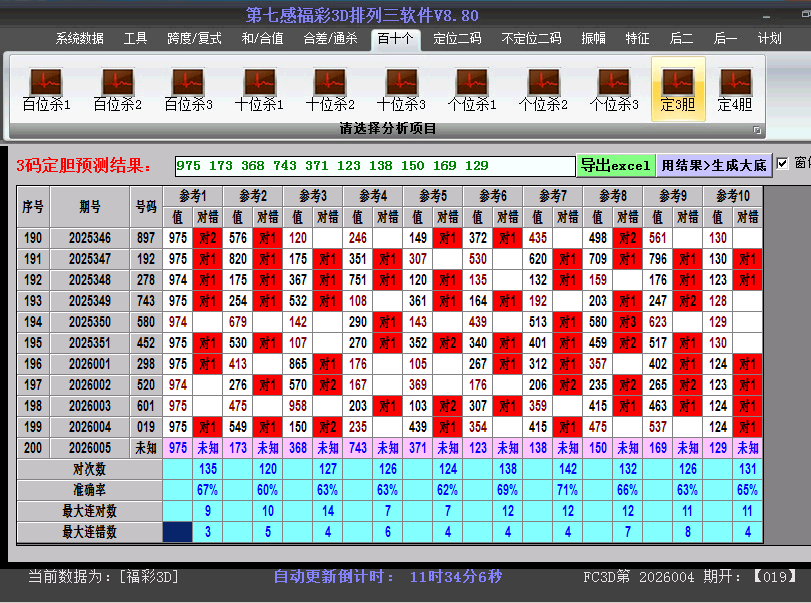The image size is (811, 603).
Task: Expand the 请选择分析项目 group launcher arrow
Action: pyautogui.click(x=757, y=130)
